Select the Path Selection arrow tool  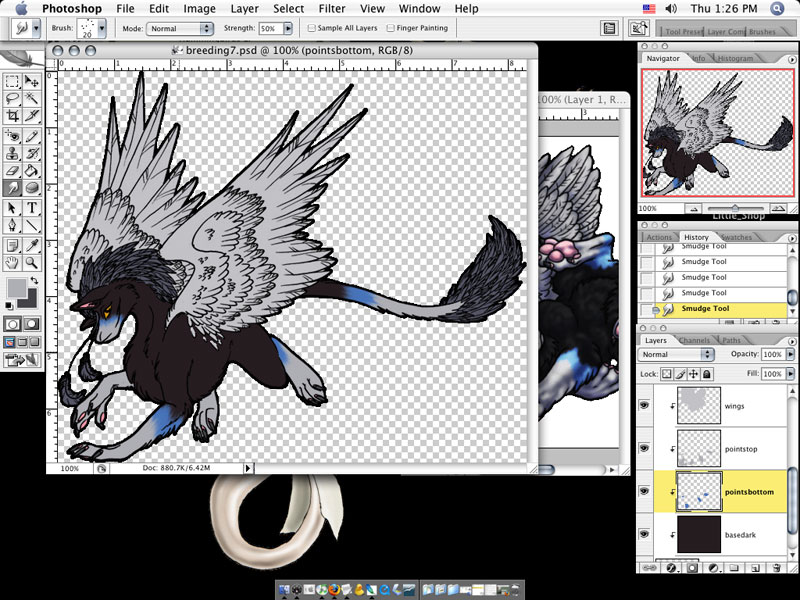tap(12, 208)
